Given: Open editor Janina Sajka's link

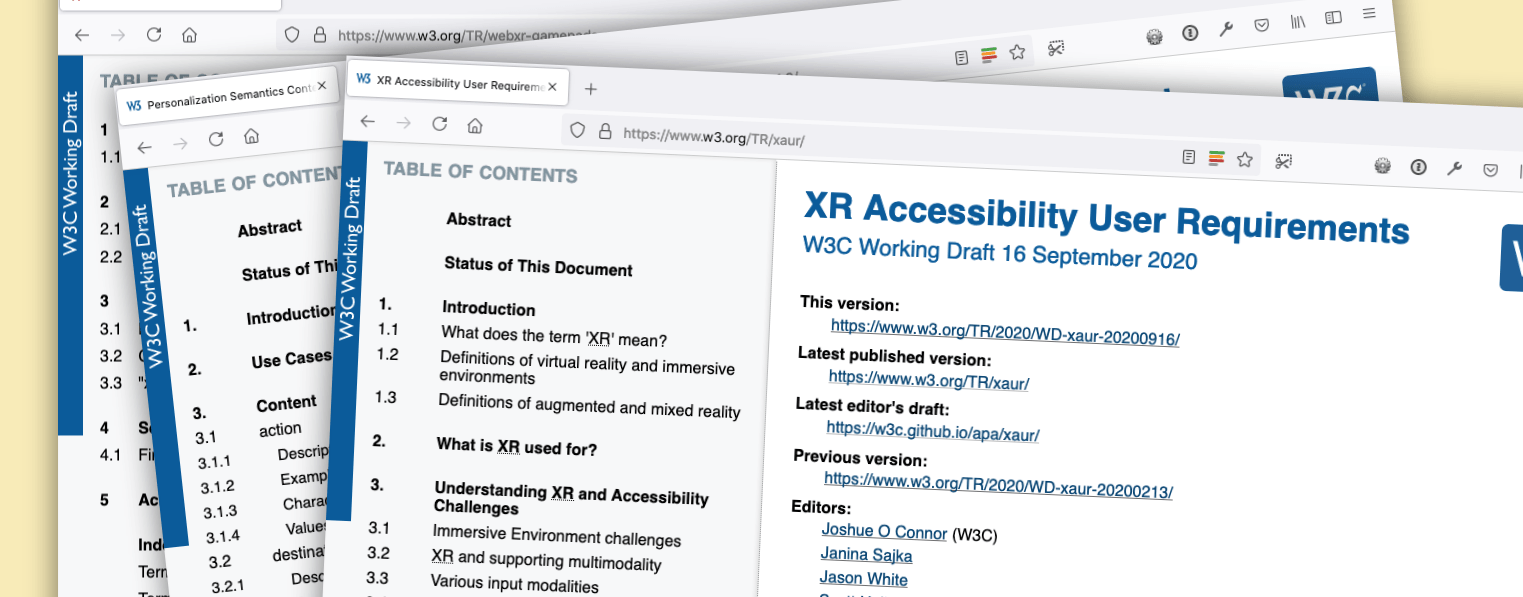Looking at the screenshot, I should [866, 554].
